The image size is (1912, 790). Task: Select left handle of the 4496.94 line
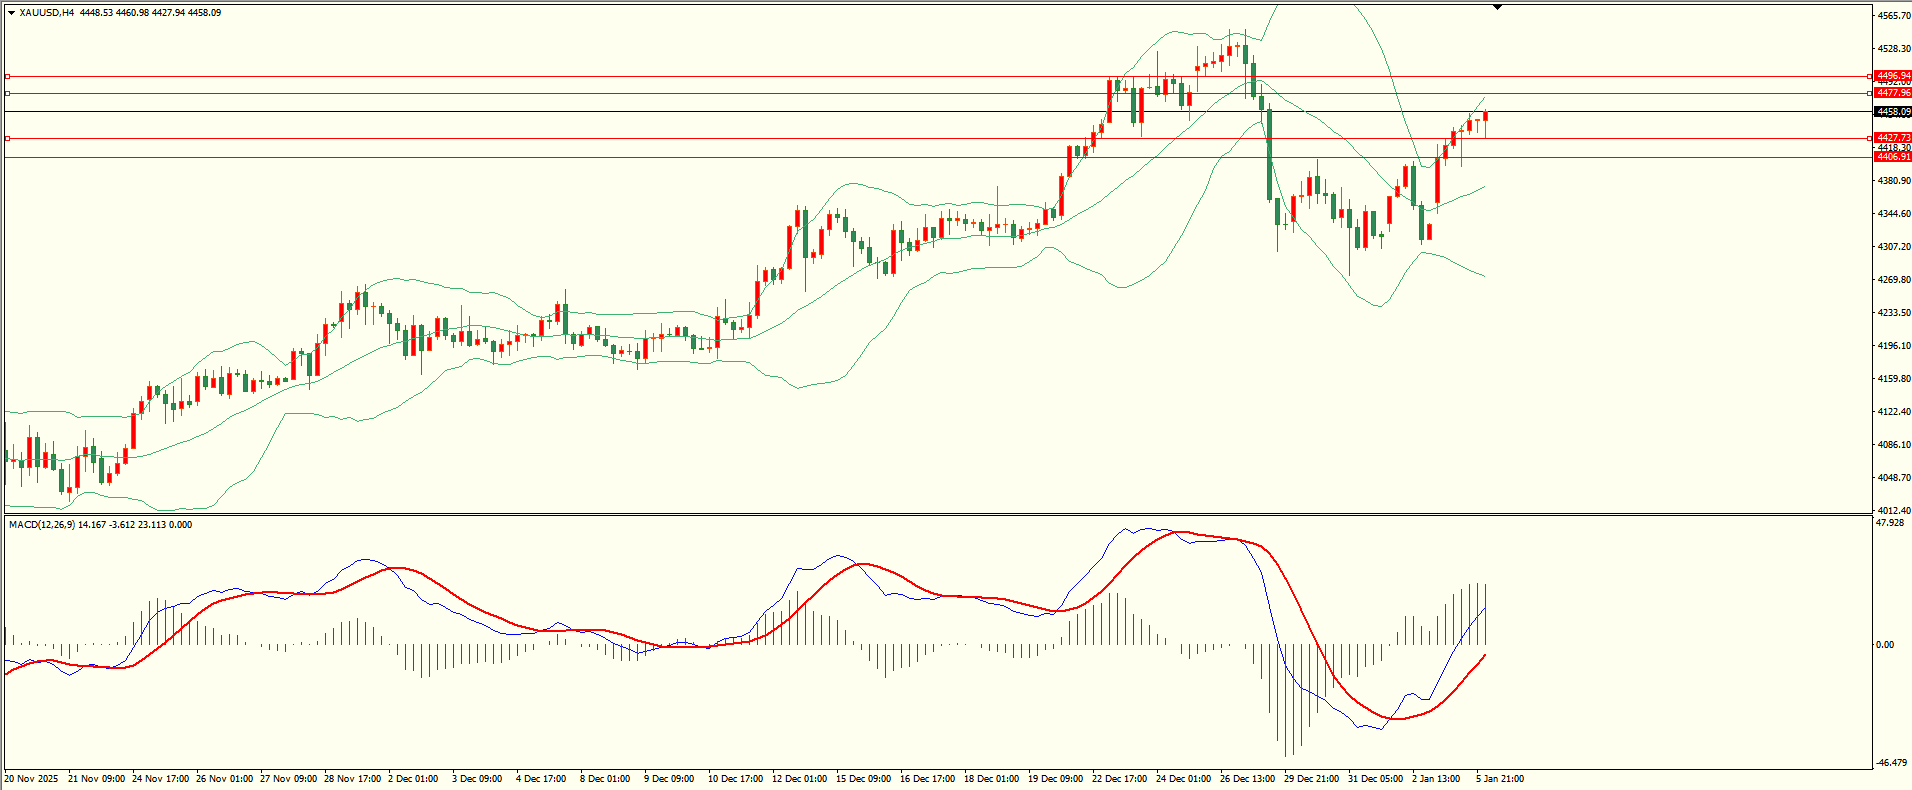[7, 76]
